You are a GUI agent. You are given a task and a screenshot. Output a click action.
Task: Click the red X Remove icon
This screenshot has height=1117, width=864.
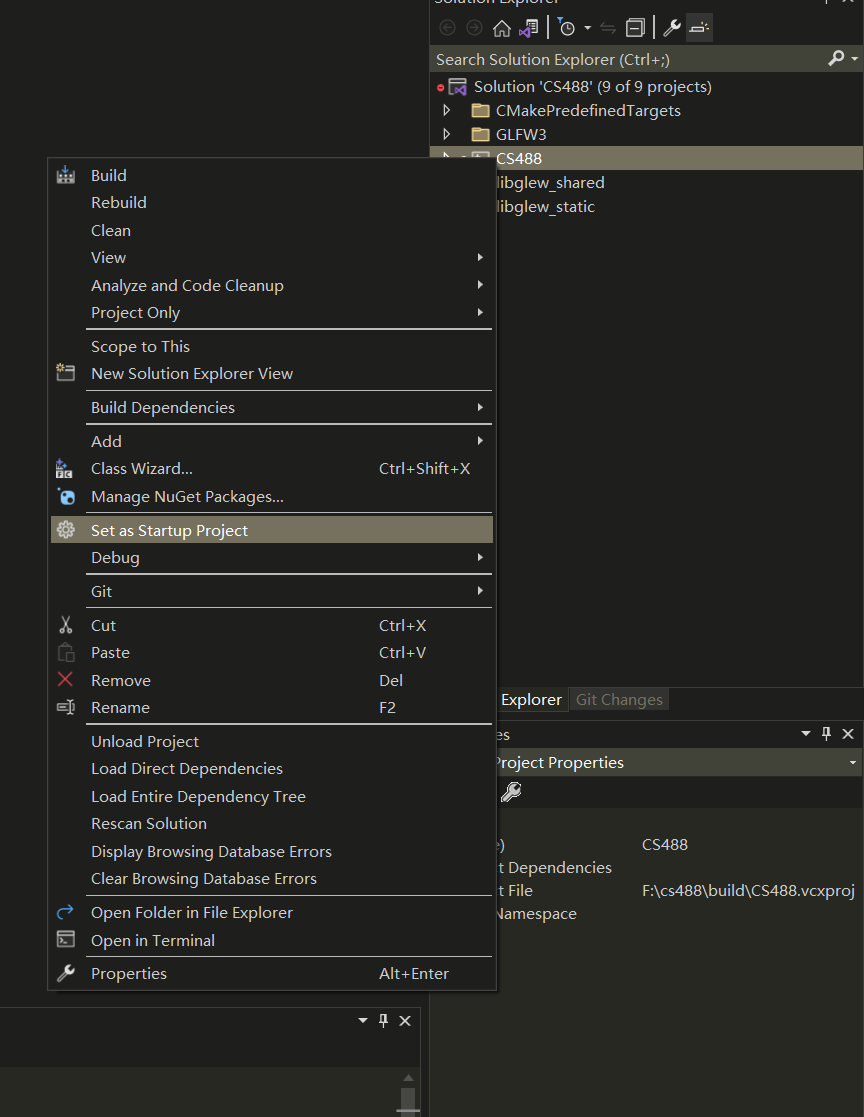[x=65, y=680]
